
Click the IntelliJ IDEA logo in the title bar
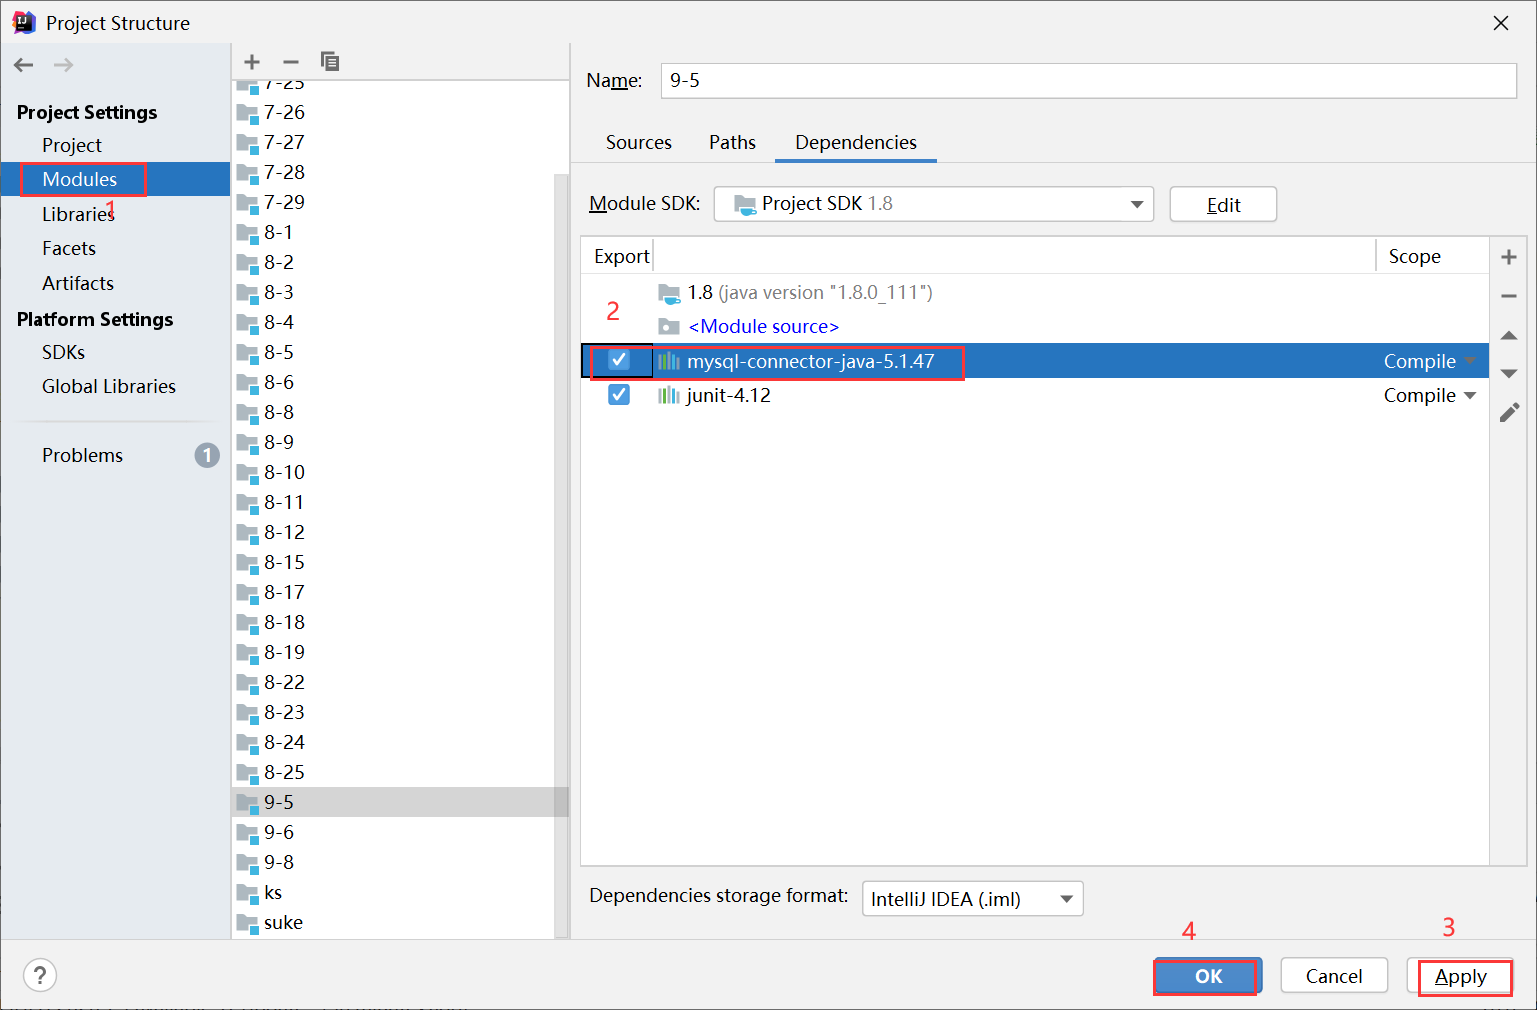tap(24, 22)
